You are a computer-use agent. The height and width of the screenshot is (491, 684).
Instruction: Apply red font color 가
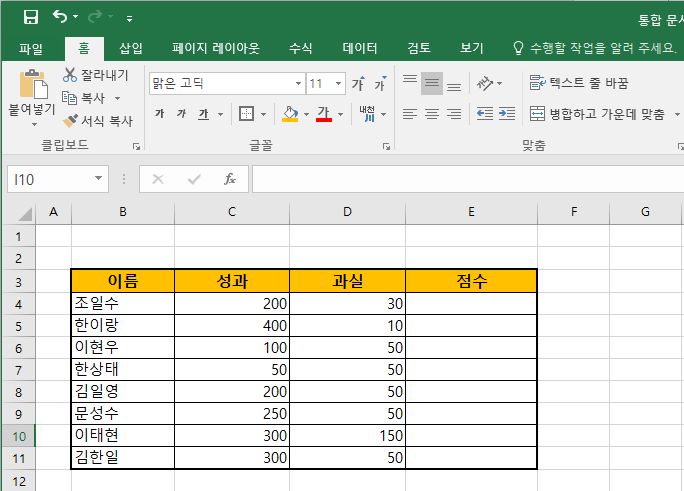click(x=324, y=114)
